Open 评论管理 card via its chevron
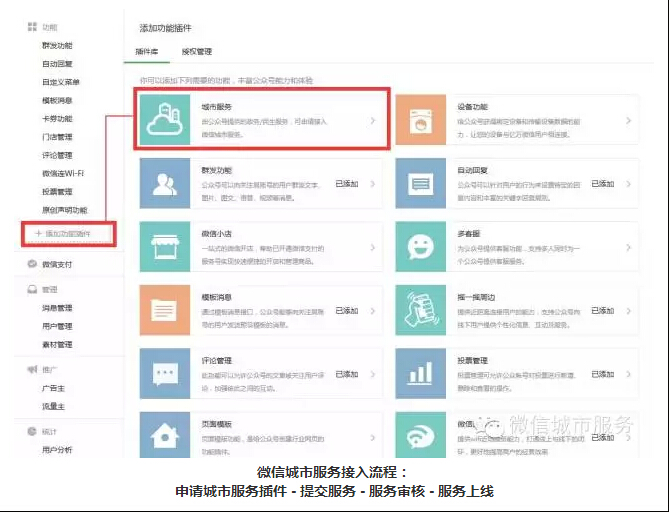The width and height of the screenshot is (669, 512). pyautogui.click(x=372, y=374)
